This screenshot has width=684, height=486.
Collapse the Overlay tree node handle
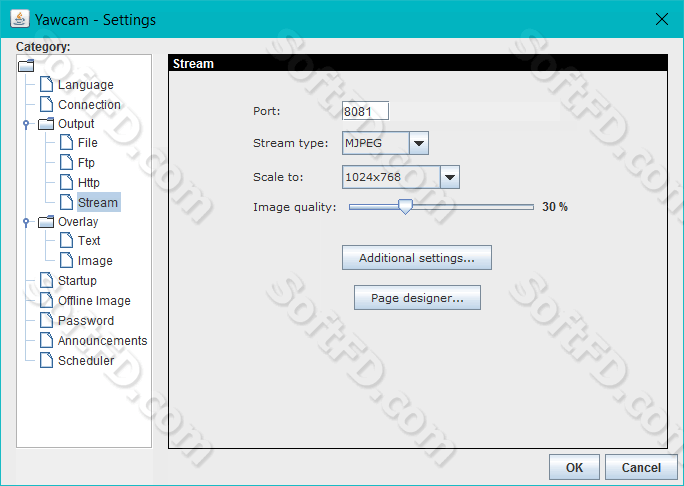[26, 222]
